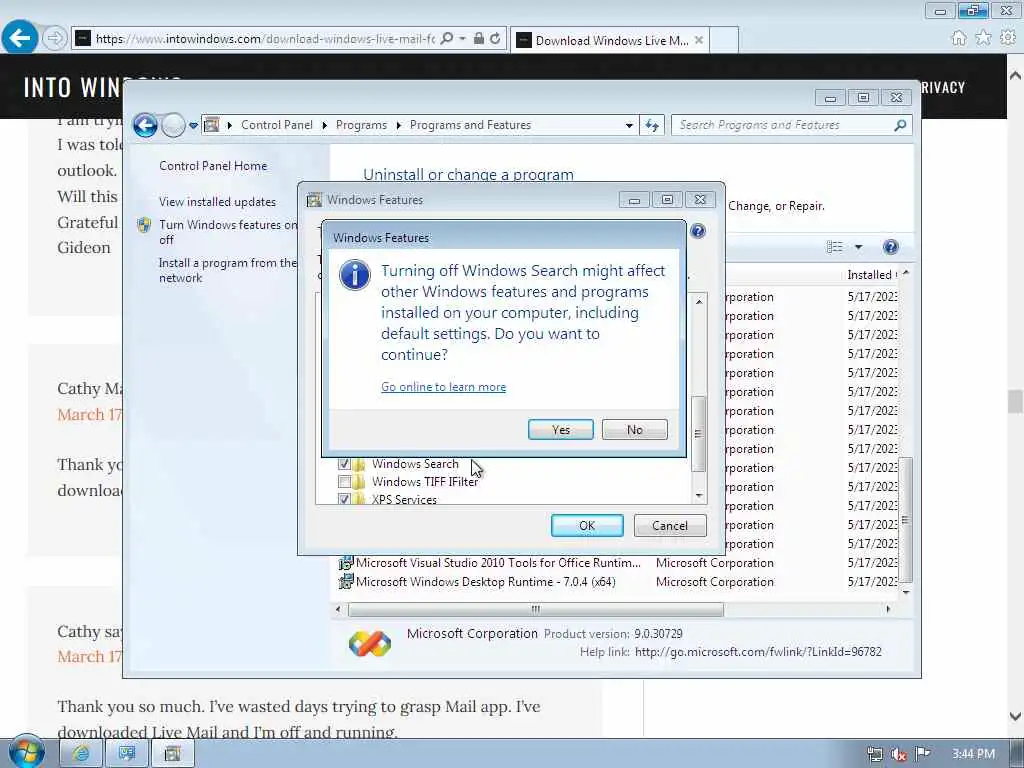Open Internet Explorer from the taskbar

coord(81,754)
